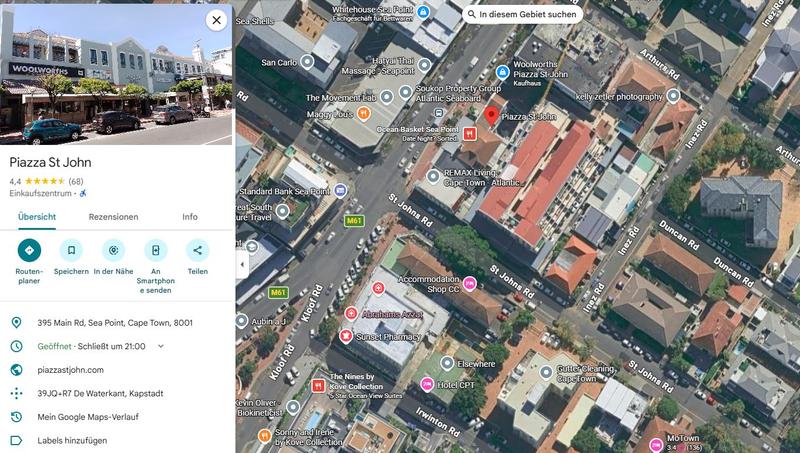Click An Smartphone senden icon
The height and width of the screenshot is (453, 800).
click(156, 250)
